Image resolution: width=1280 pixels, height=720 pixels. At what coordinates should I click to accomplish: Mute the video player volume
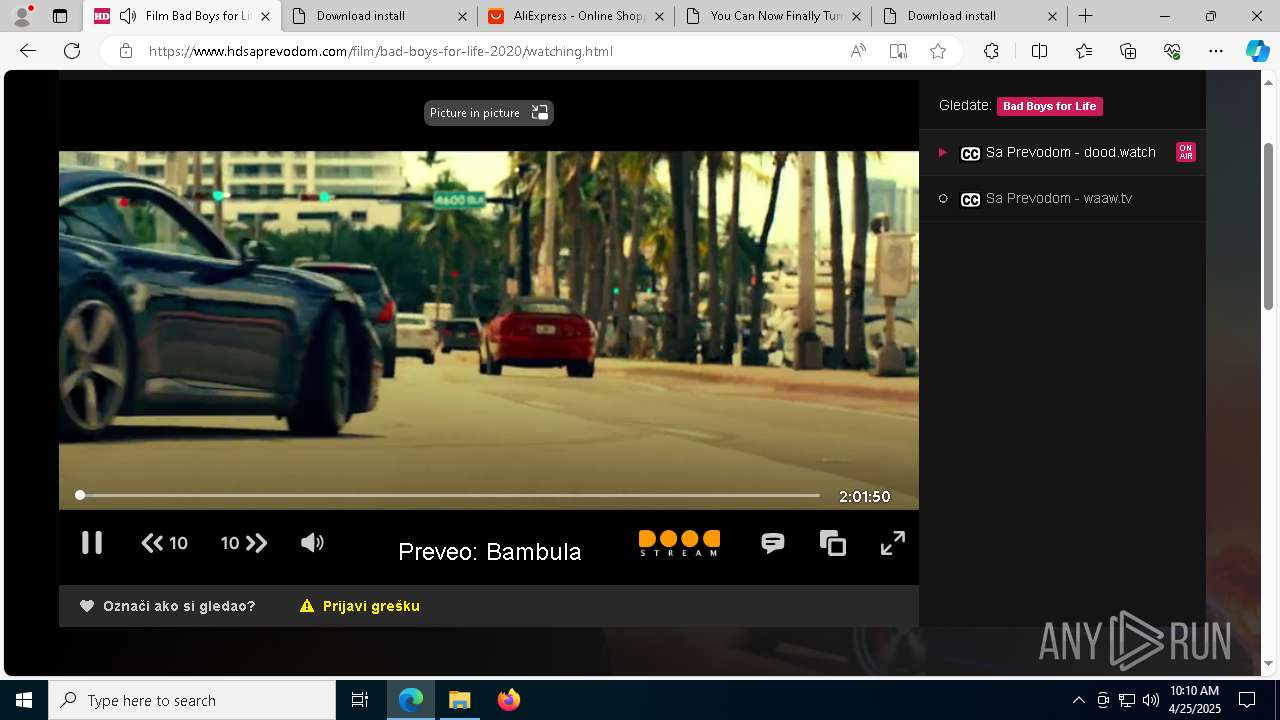[x=312, y=543]
